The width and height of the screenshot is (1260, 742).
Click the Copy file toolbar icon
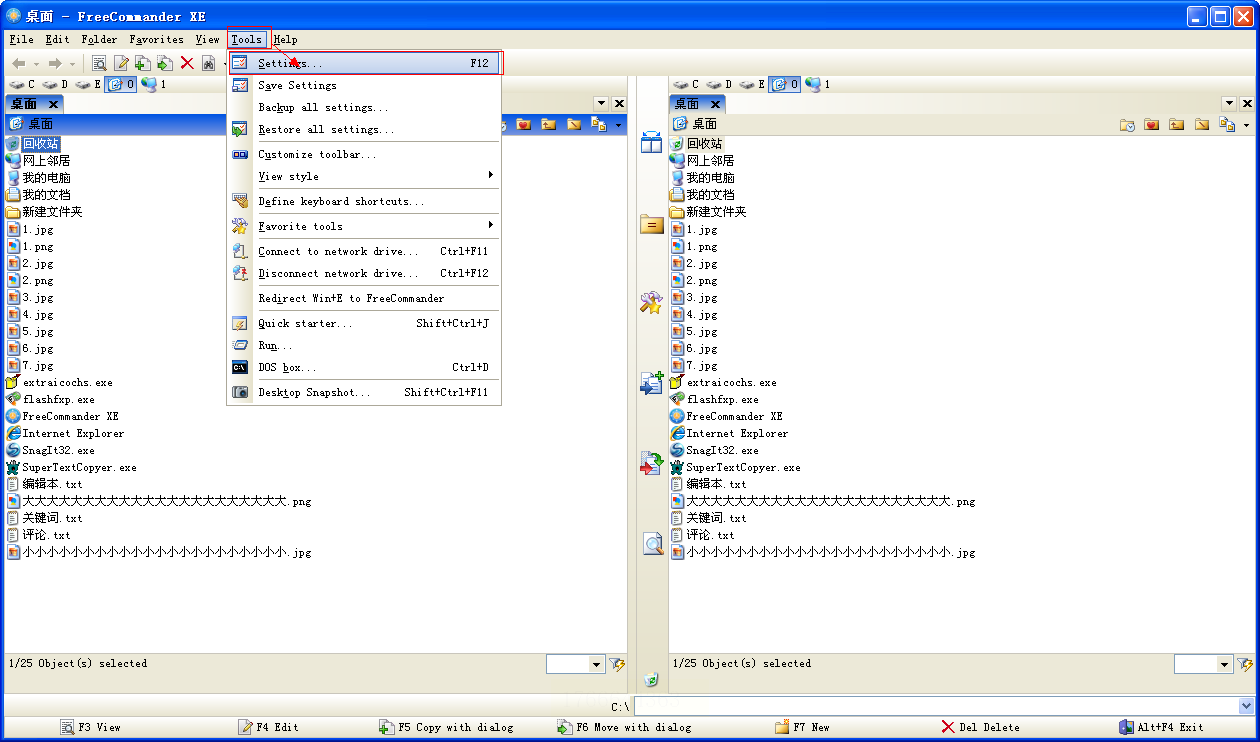point(143,63)
